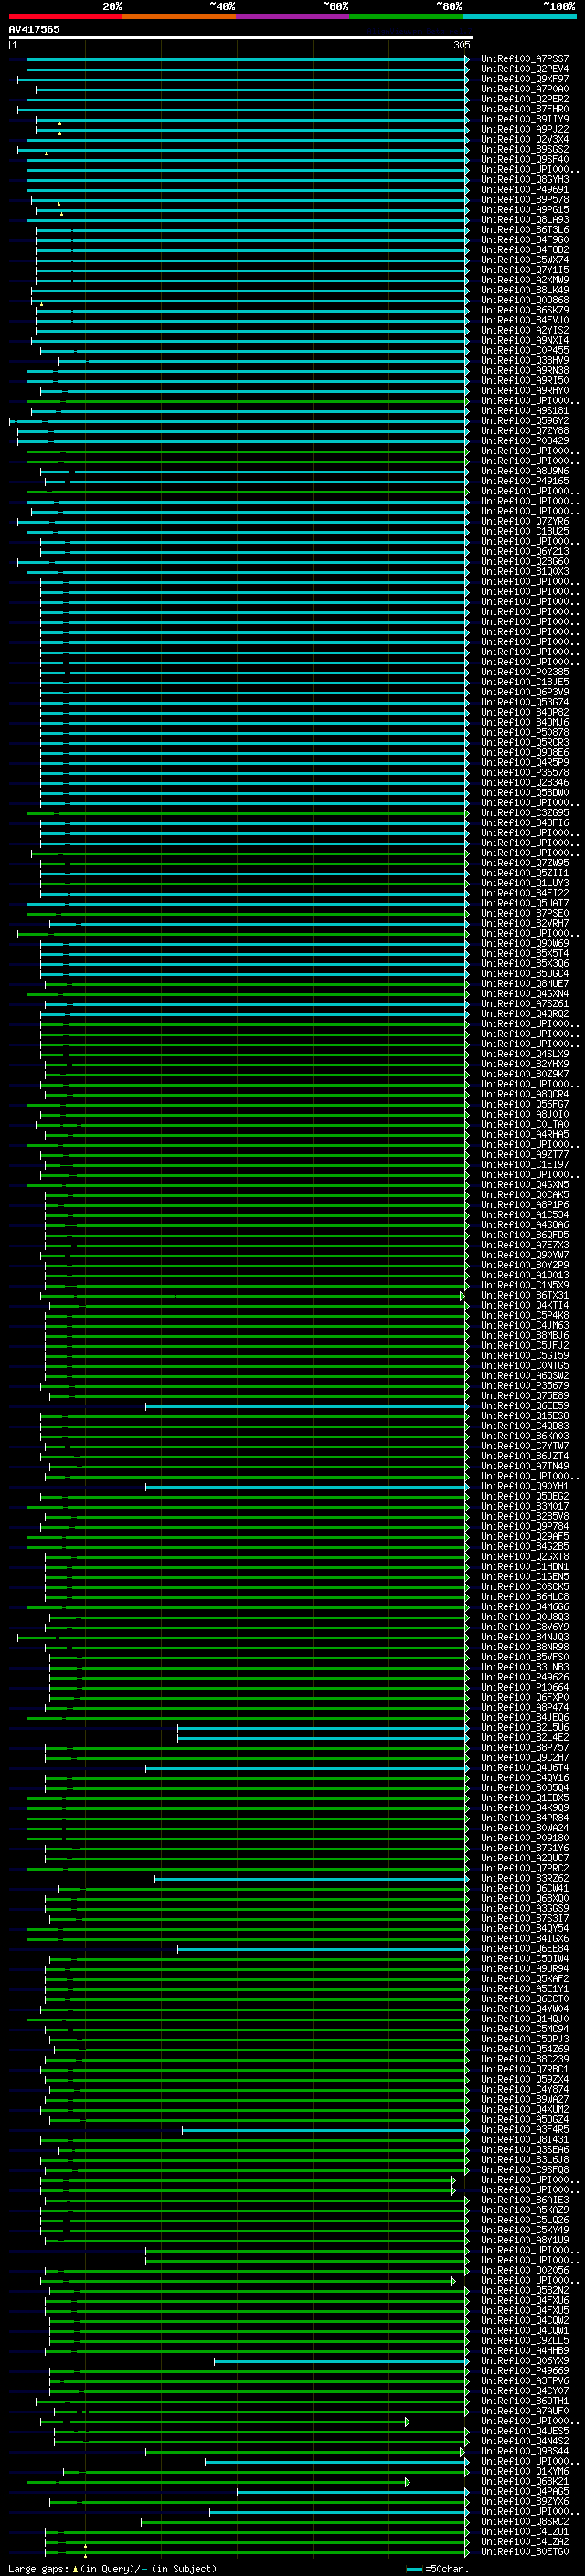
Task: Click the cyan alignment bar for UniRef100_Q6EE59
Action: click(x=307, y=1406)
